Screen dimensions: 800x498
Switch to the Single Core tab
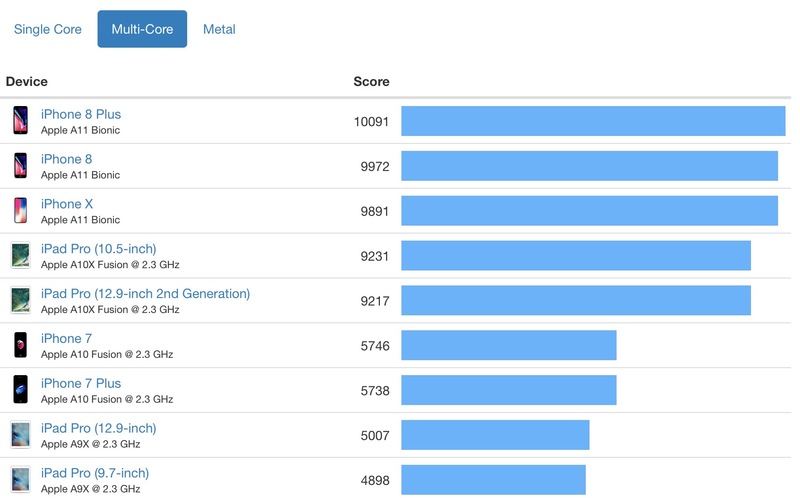click(x=47, y=29)
